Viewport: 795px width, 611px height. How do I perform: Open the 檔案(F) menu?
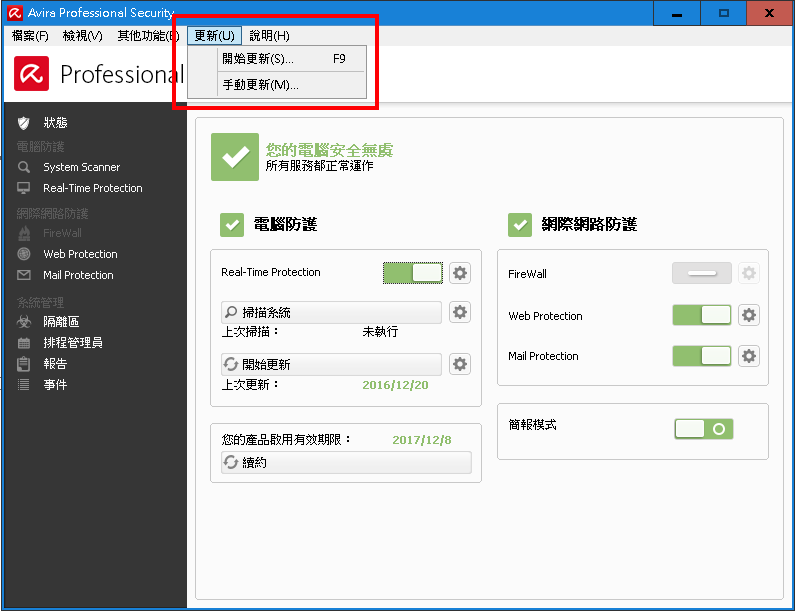point(30,36)
